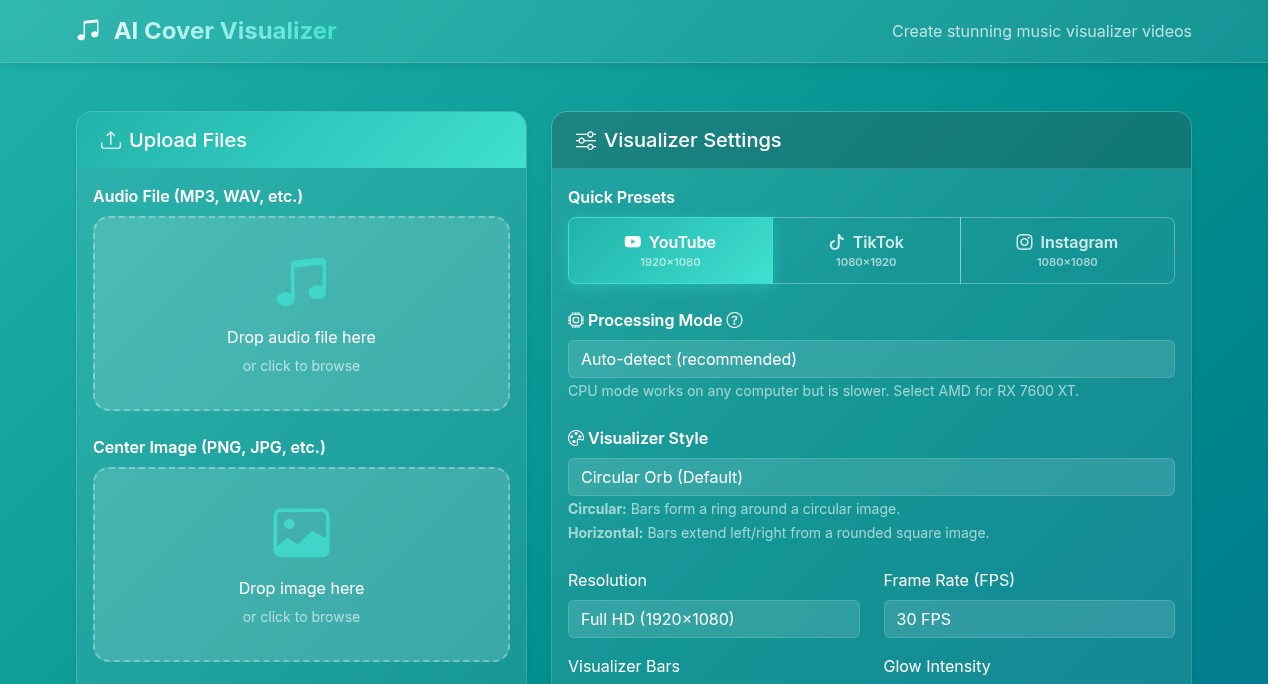Click the 'Visualizer Settings' heading text
The image size is (1276, 684).
693,140
